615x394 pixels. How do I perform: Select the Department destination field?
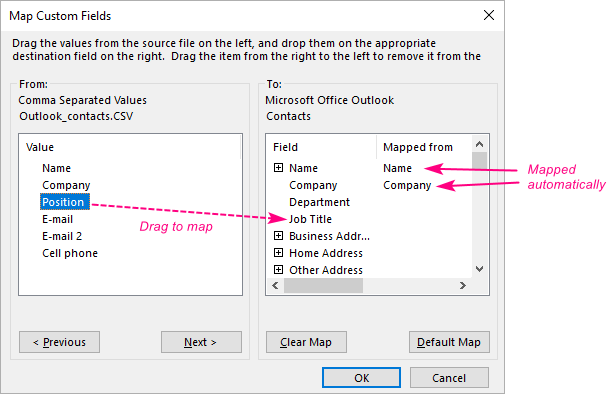point(319,202)
